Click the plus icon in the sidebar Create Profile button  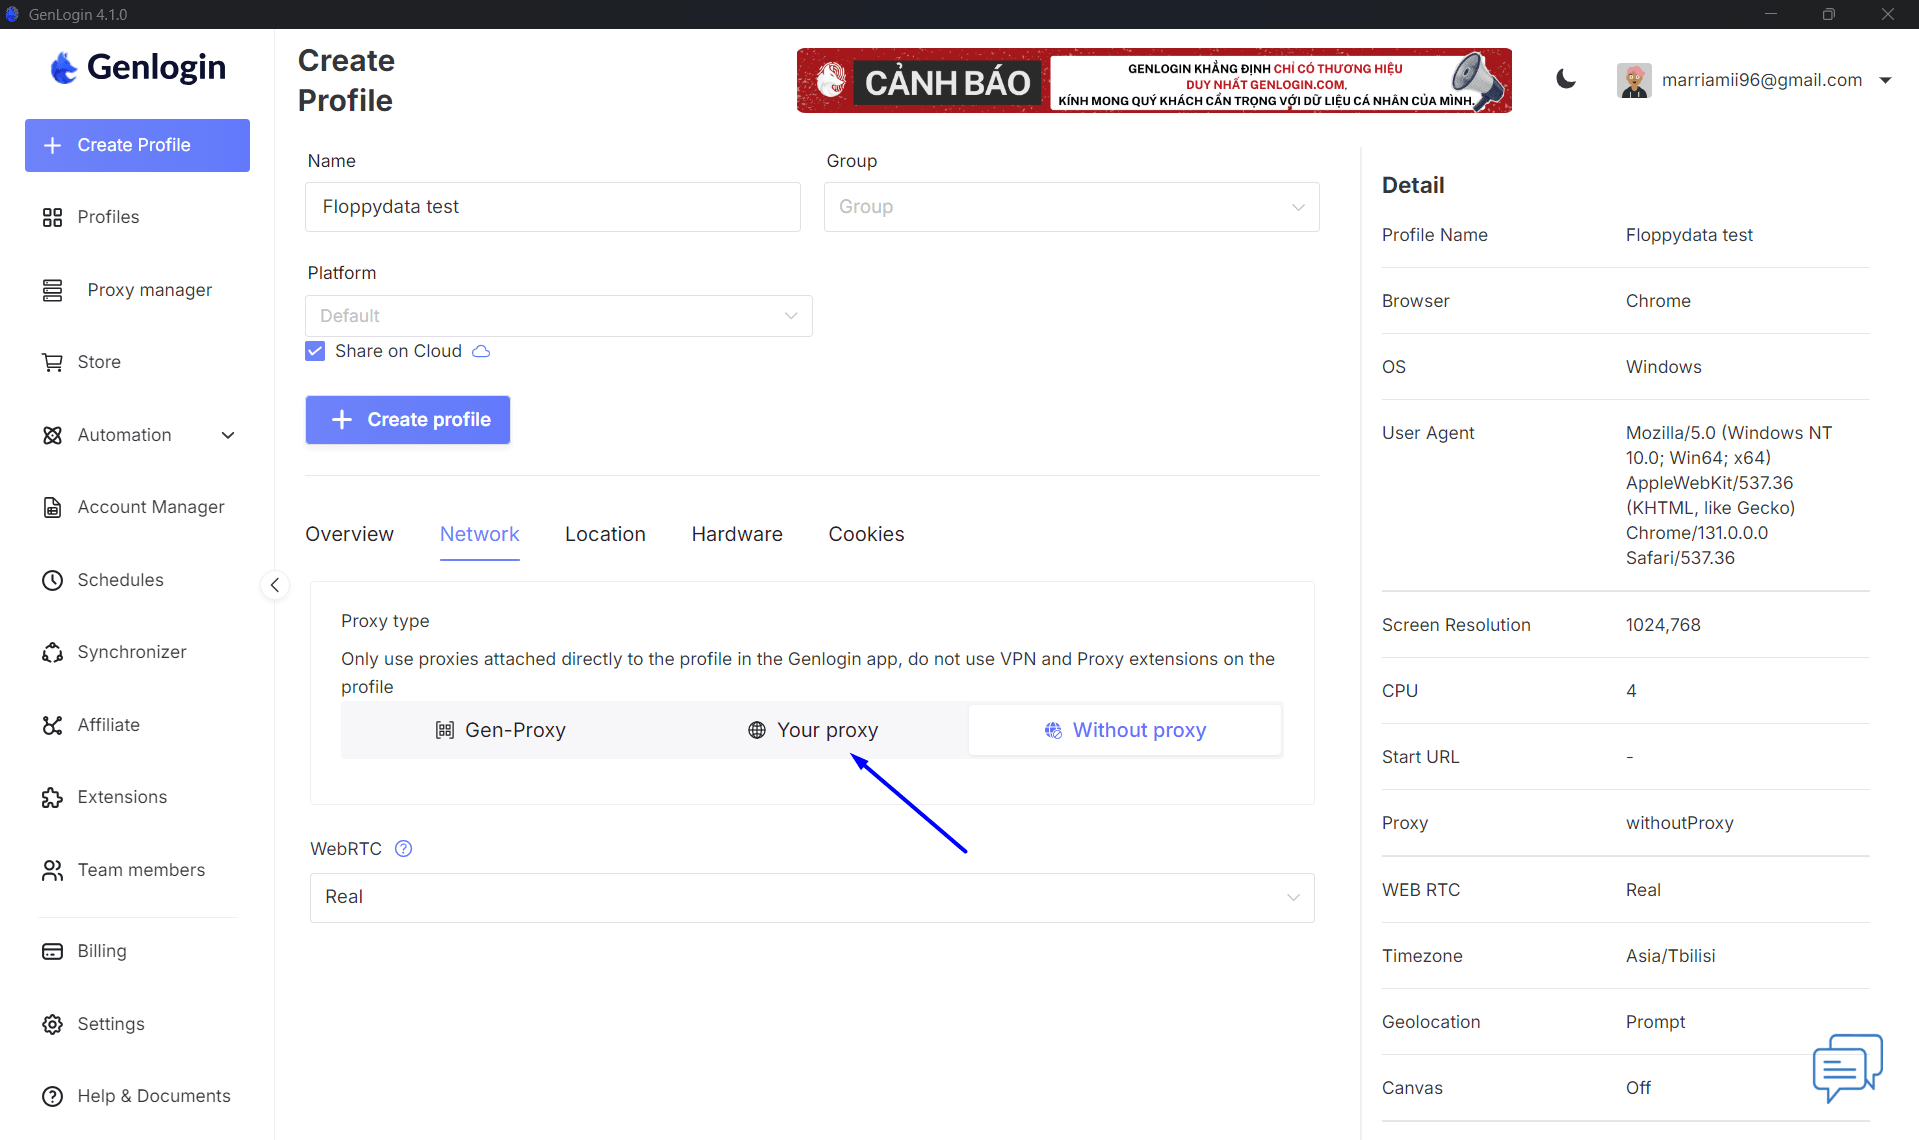(x=53, y=145)
